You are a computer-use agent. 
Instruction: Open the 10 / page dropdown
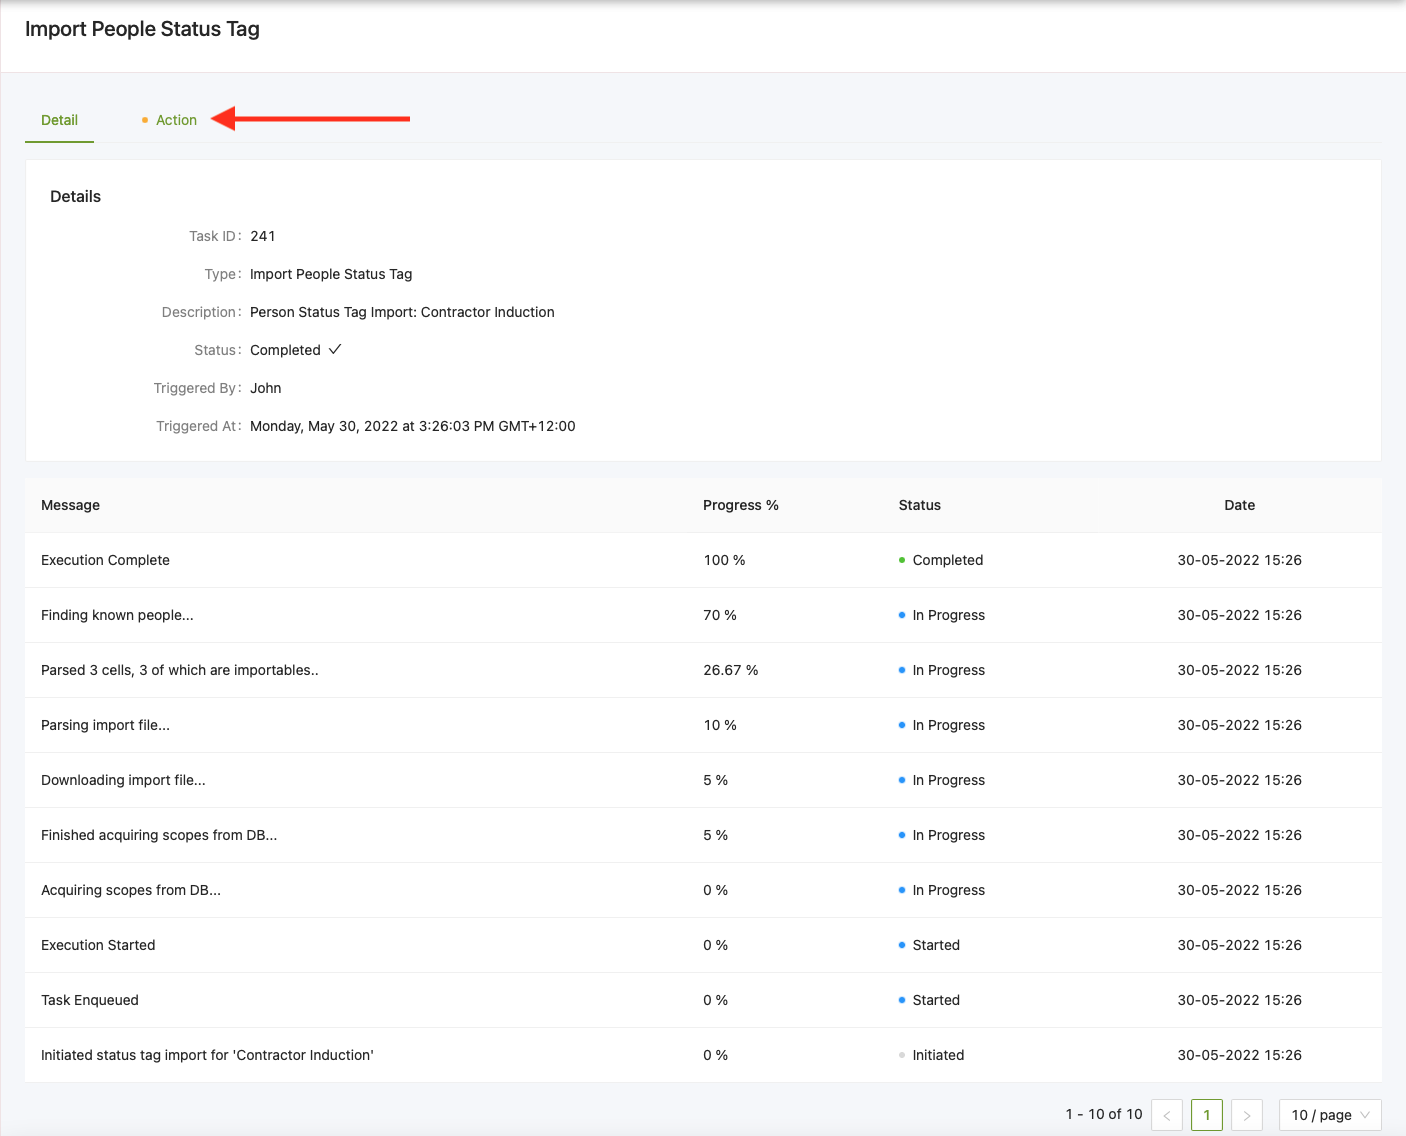1329,1115
